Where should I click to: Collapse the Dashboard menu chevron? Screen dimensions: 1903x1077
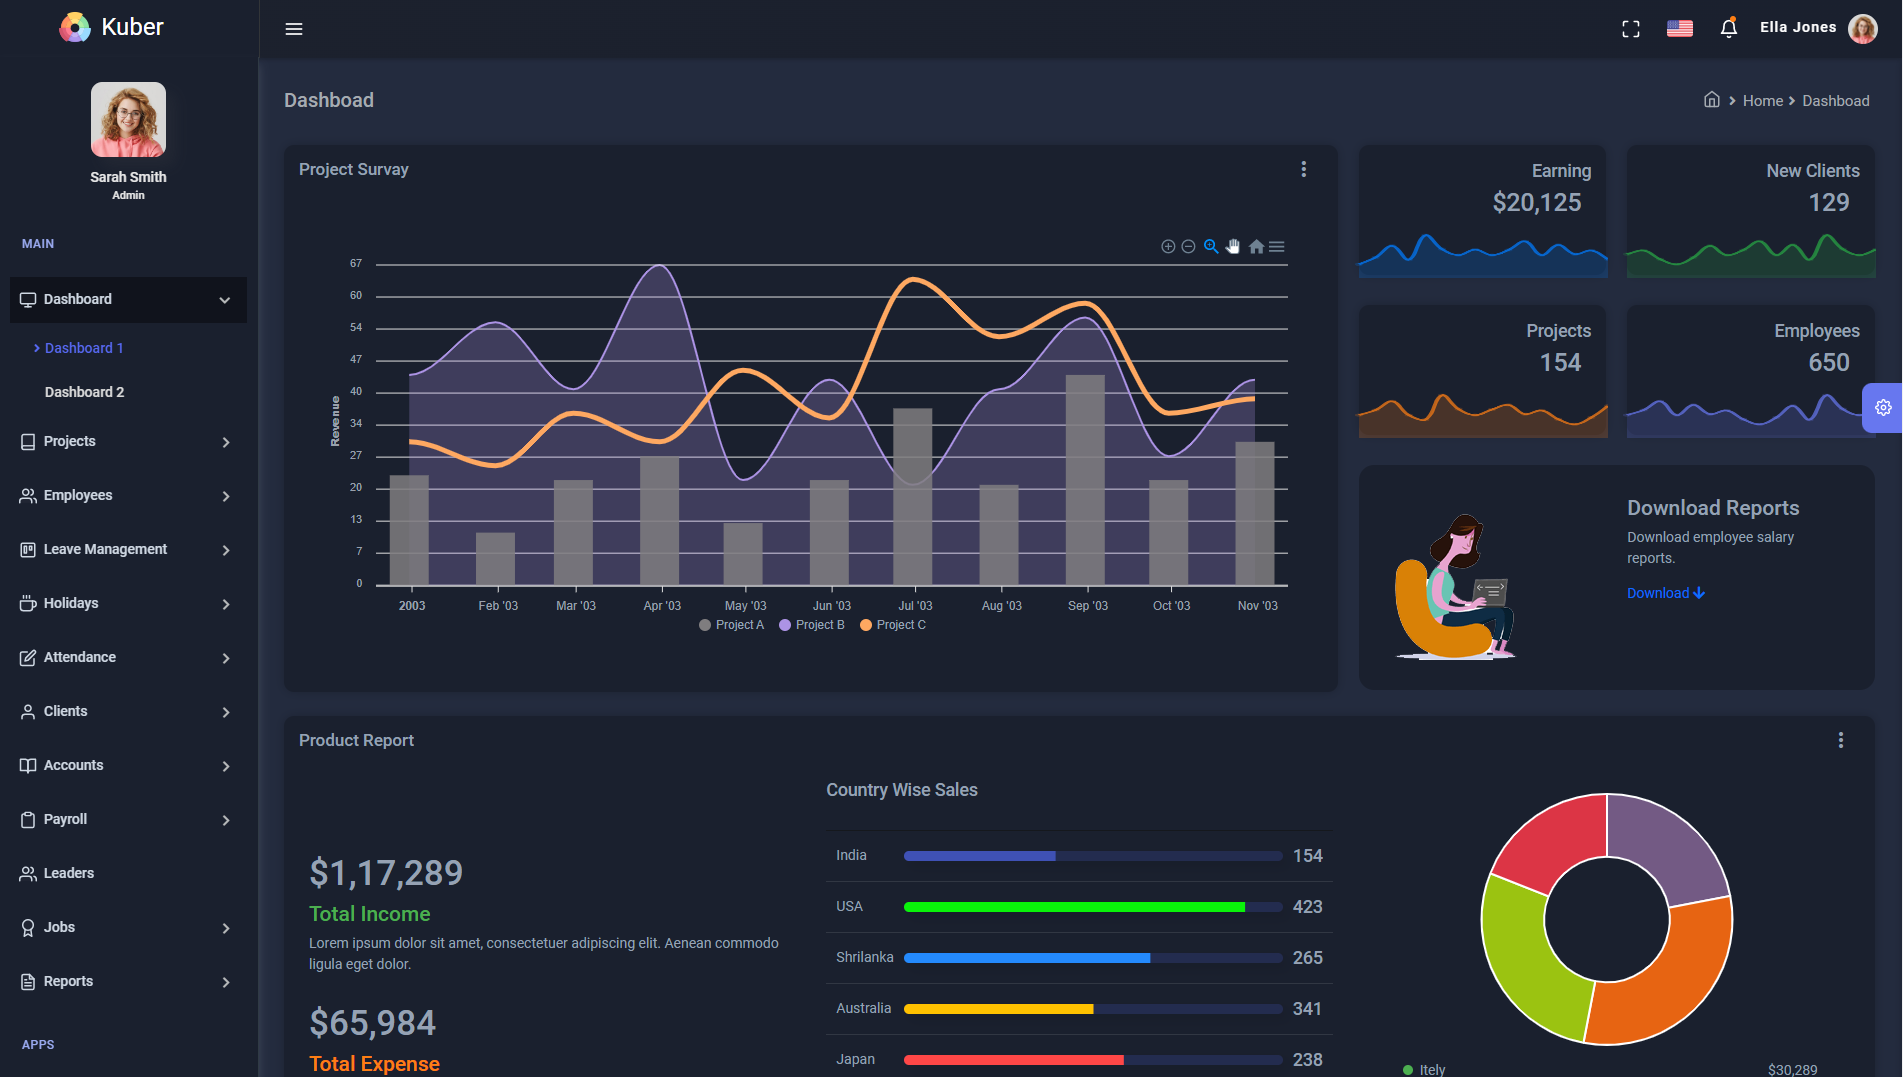(223, 299)
